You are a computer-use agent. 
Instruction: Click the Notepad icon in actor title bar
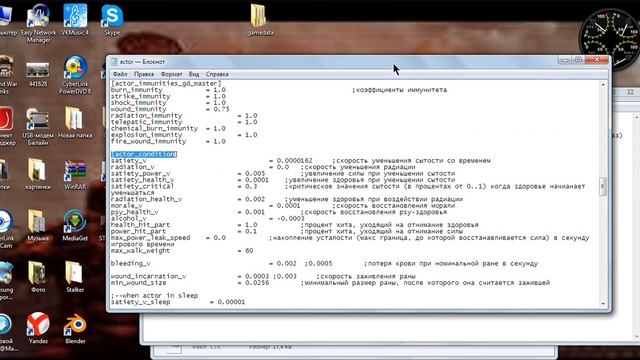[114, 62]
